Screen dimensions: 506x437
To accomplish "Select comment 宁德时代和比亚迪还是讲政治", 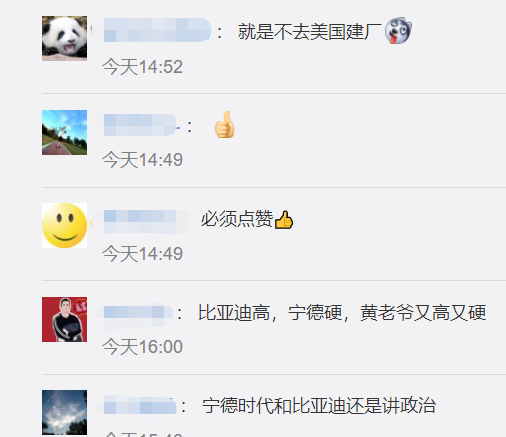I will [x=319, y=406].
